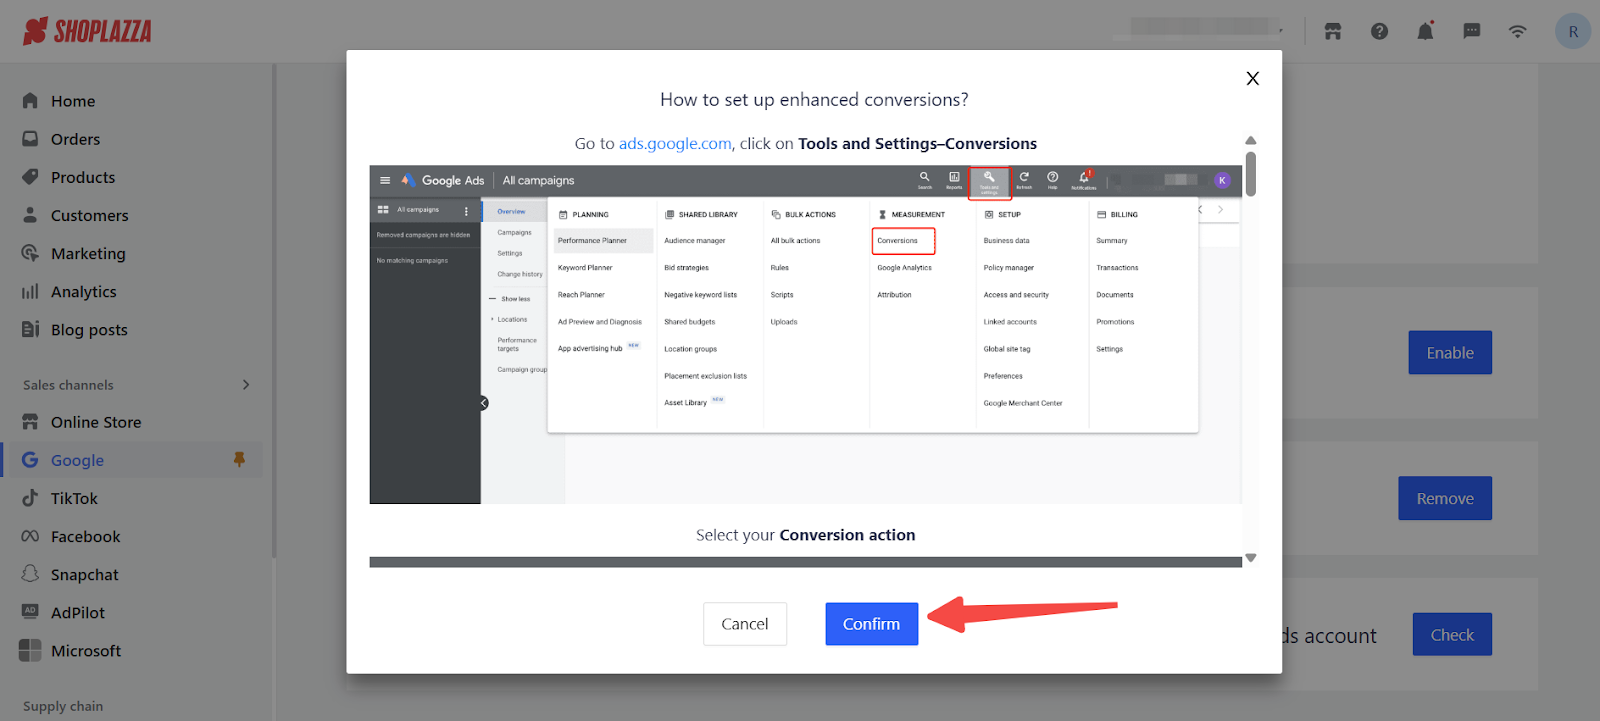This screenshot has height=721, width=1600.
Task: Click the Marketing target icon
Action: [x=30, y=253]
